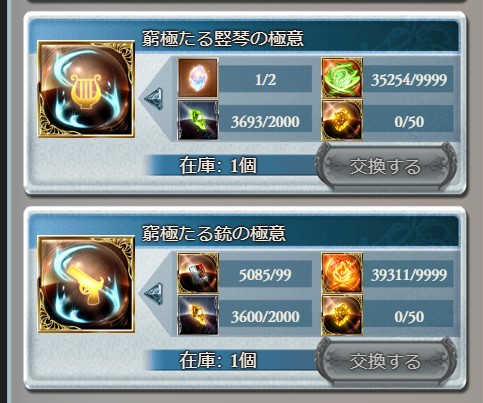Viewport: 483px width, 403px height.
Task: Click the golden harp mastery orb icon
Action: 86,89
